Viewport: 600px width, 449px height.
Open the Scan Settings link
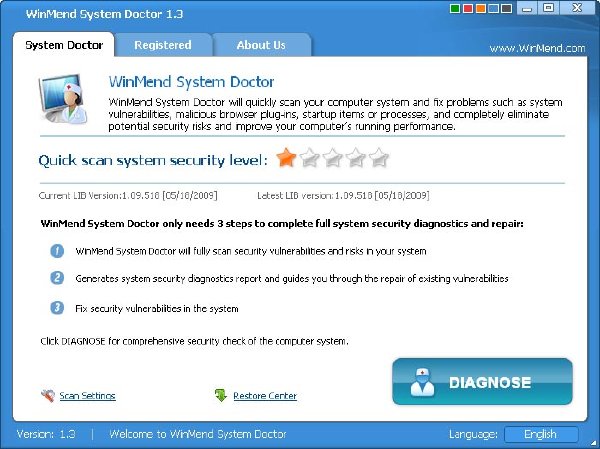87,396
